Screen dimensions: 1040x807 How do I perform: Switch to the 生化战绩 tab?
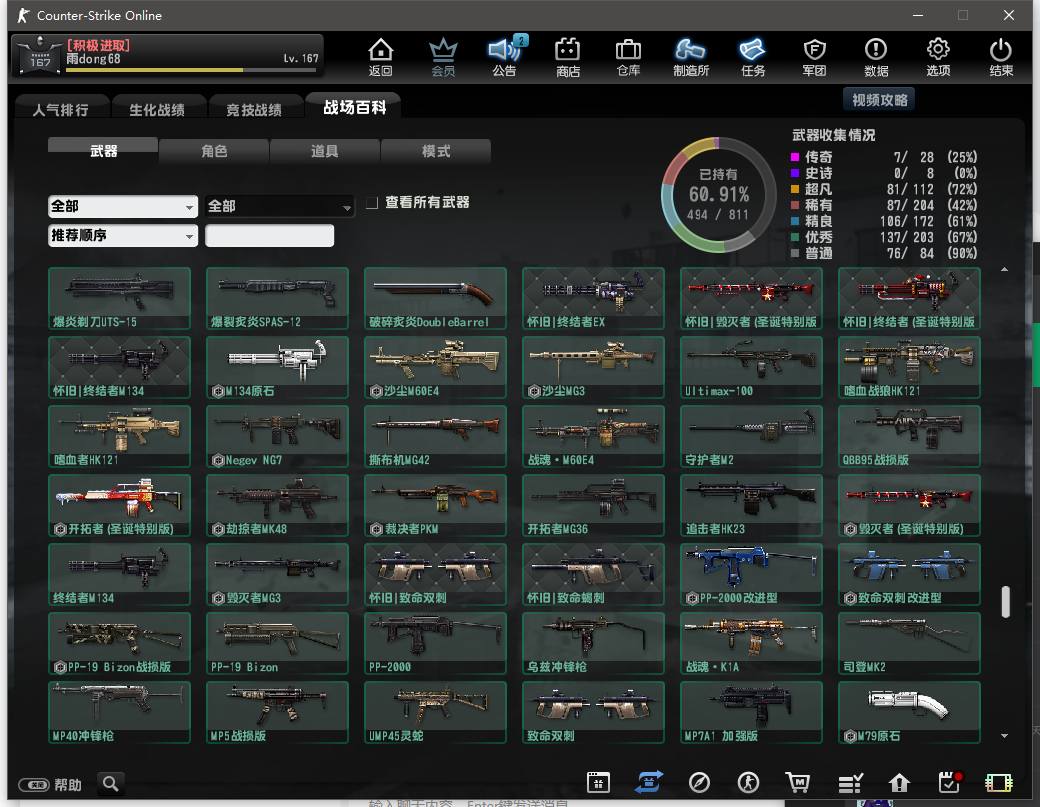[x=157, y=109]
